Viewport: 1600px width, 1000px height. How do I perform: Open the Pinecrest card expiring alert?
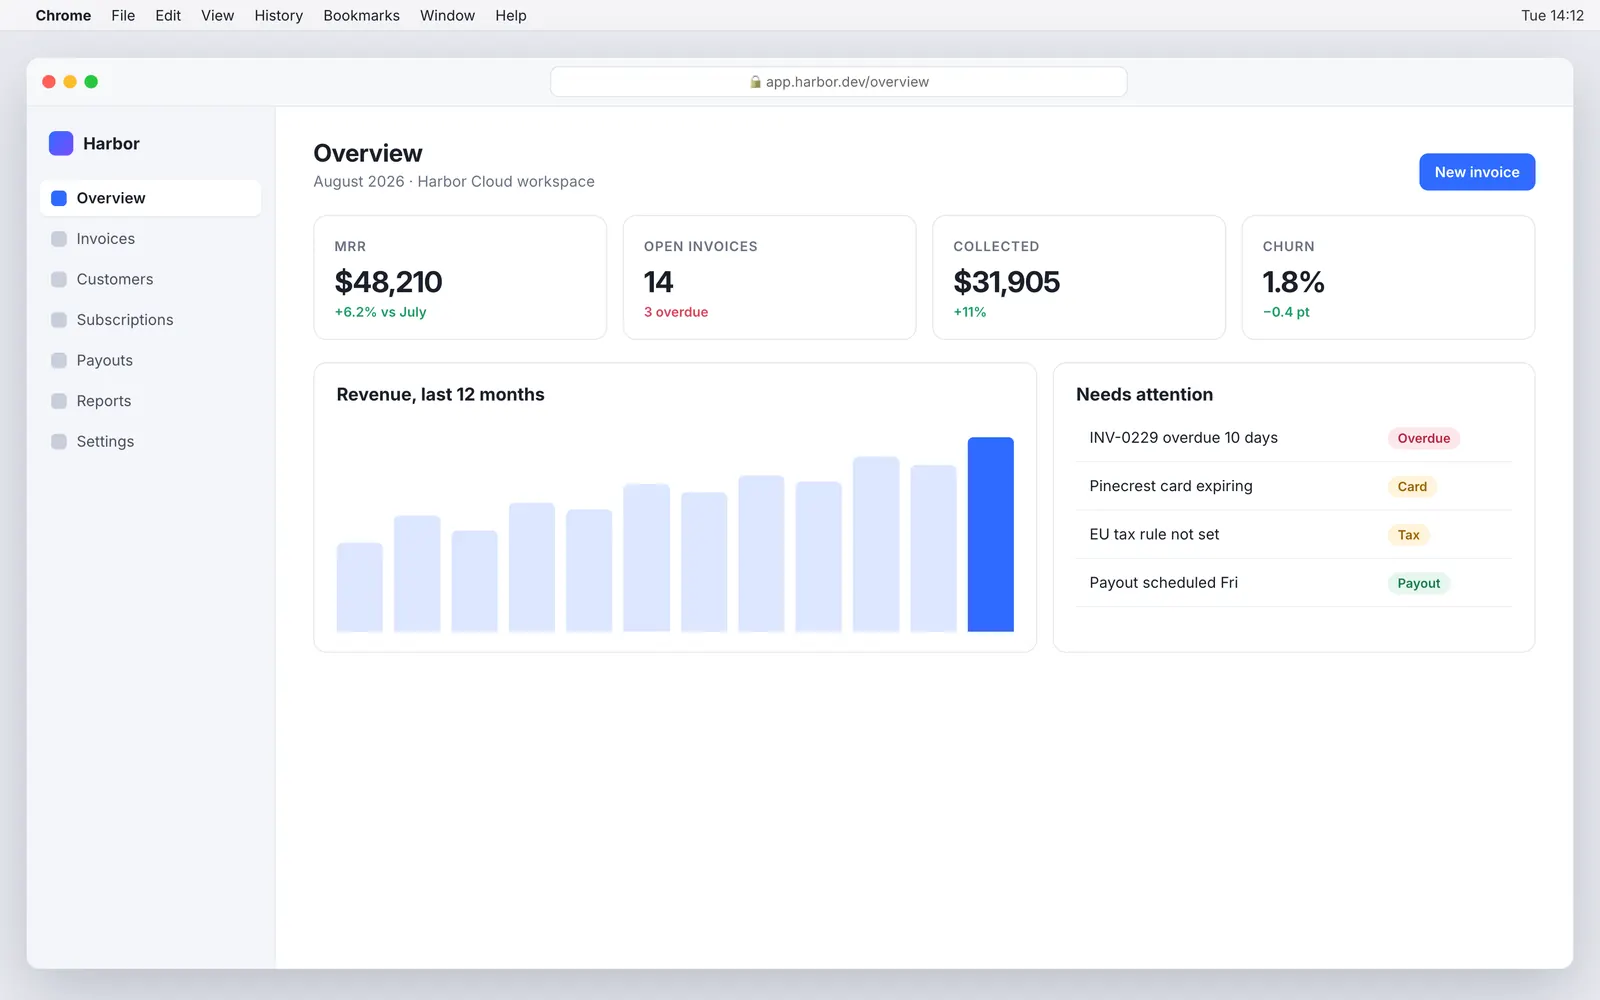tap(1294, 486)
